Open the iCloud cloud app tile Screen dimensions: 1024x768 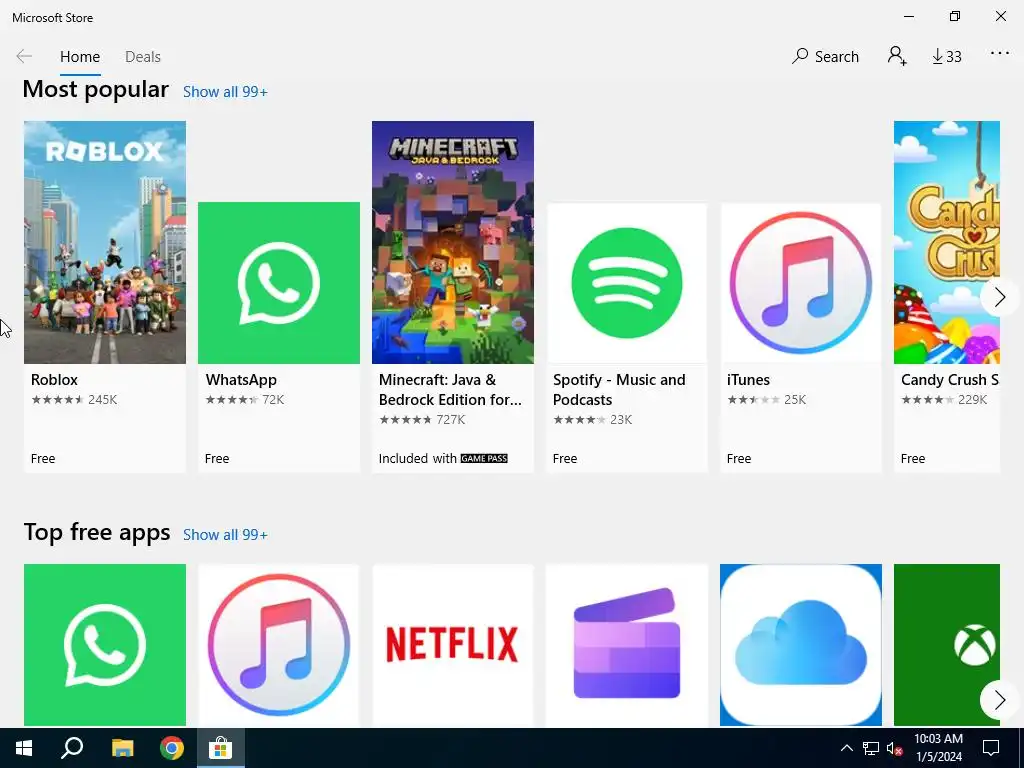pyautogui.click(x=801, y=645)
